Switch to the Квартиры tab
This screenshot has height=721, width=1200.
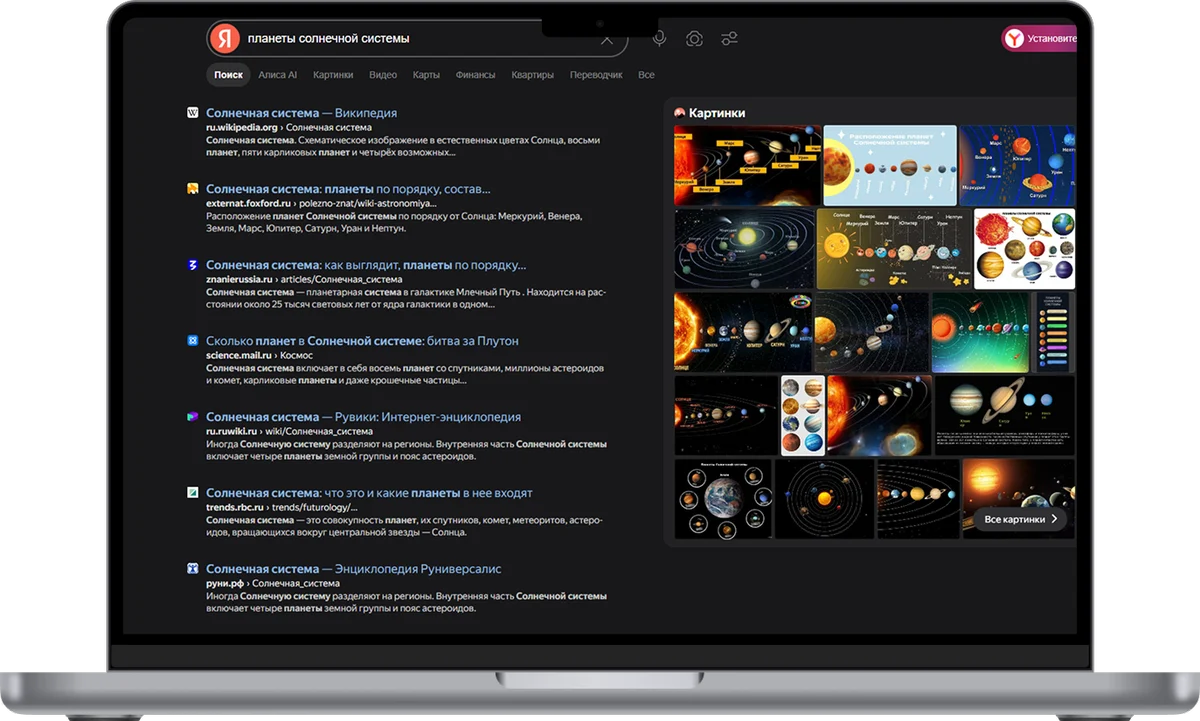tap(532, 75)
